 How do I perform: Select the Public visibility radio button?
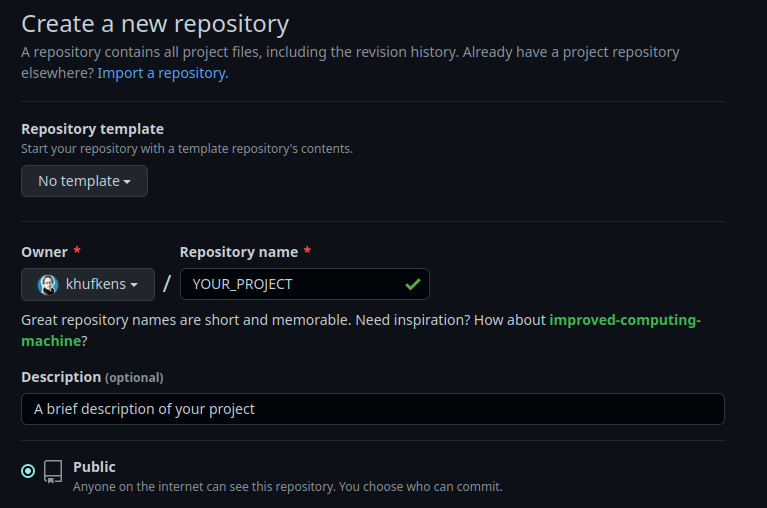click(28, 471)
